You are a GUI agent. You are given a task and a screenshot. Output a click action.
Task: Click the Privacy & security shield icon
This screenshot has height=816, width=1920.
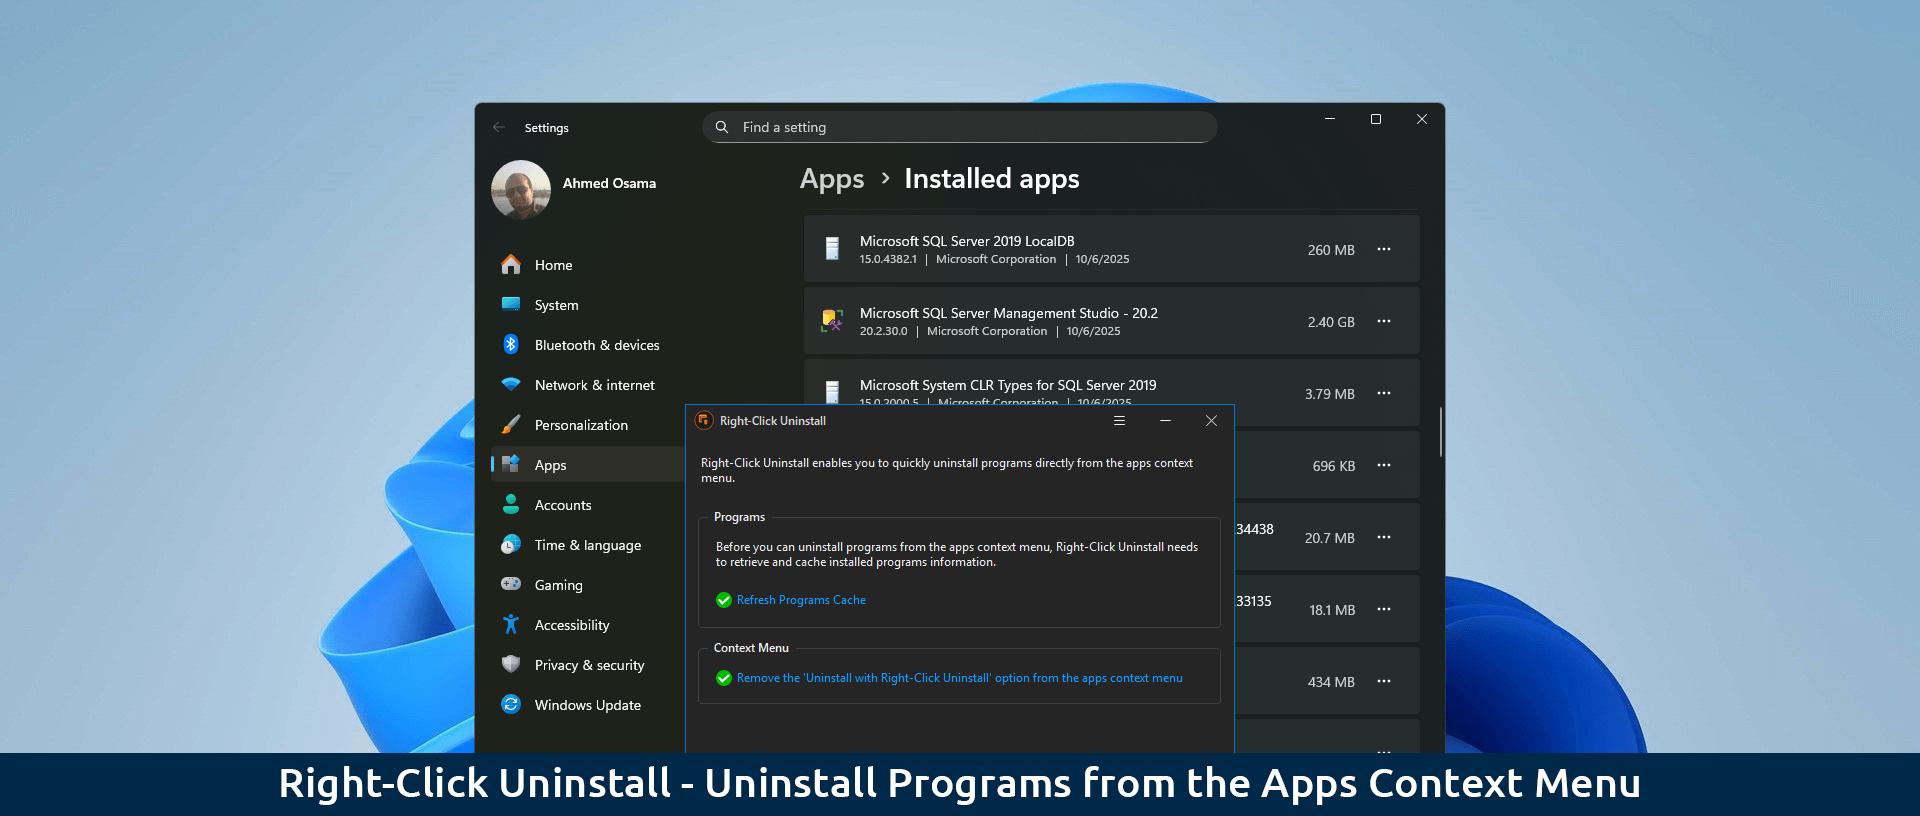point(511,664)
